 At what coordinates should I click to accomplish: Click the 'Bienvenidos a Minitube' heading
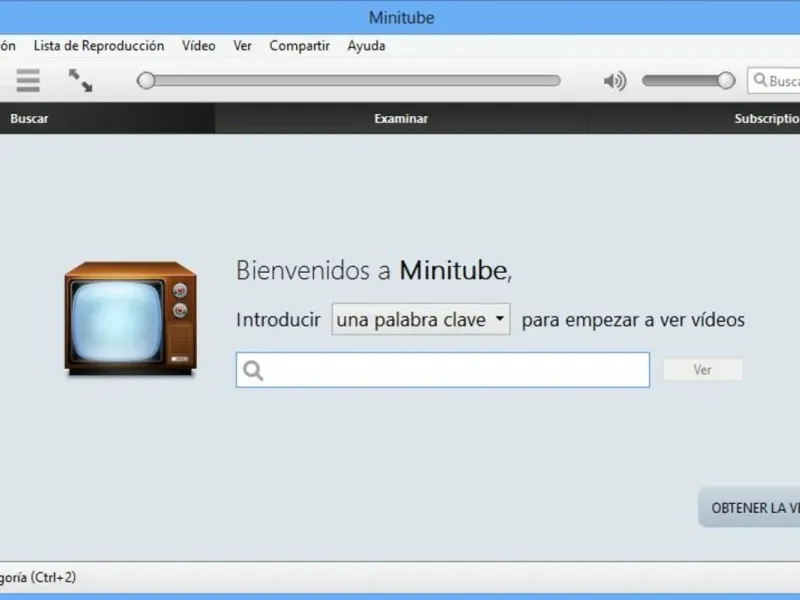(x=374, y=270)
